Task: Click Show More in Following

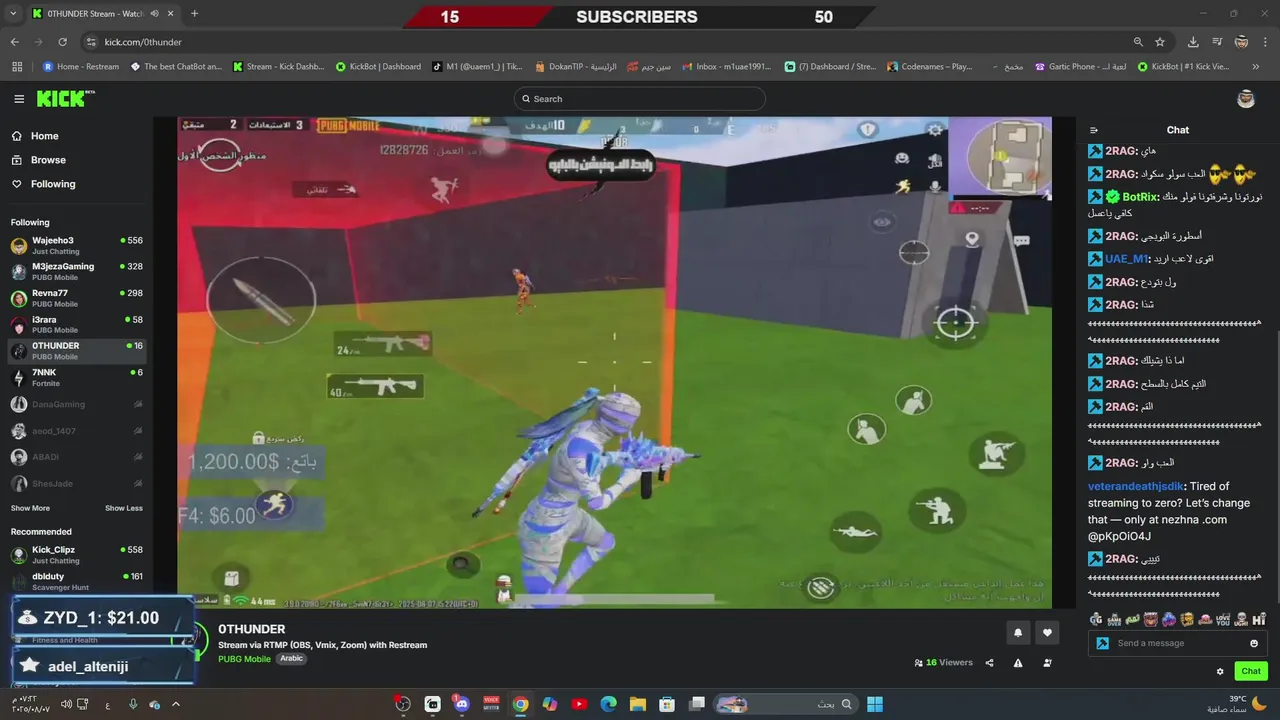Action: pyautogui.click(x=30, y=508)
